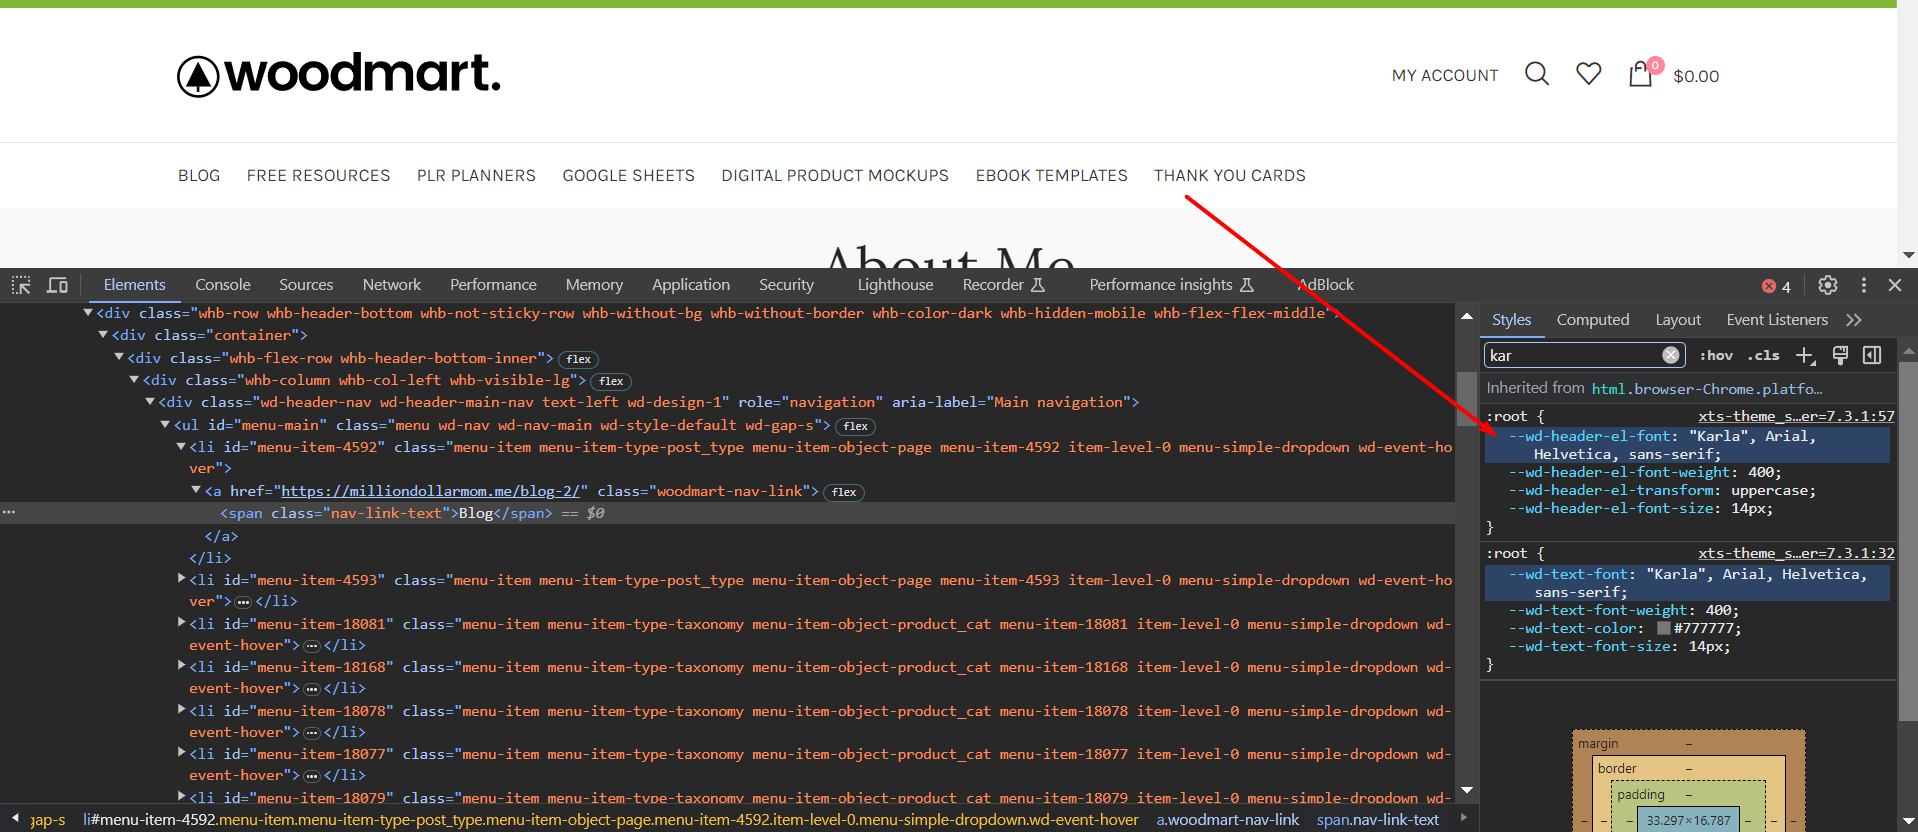
Task: Select the Computed styles tab
Action: click(x=1593, y=320)
